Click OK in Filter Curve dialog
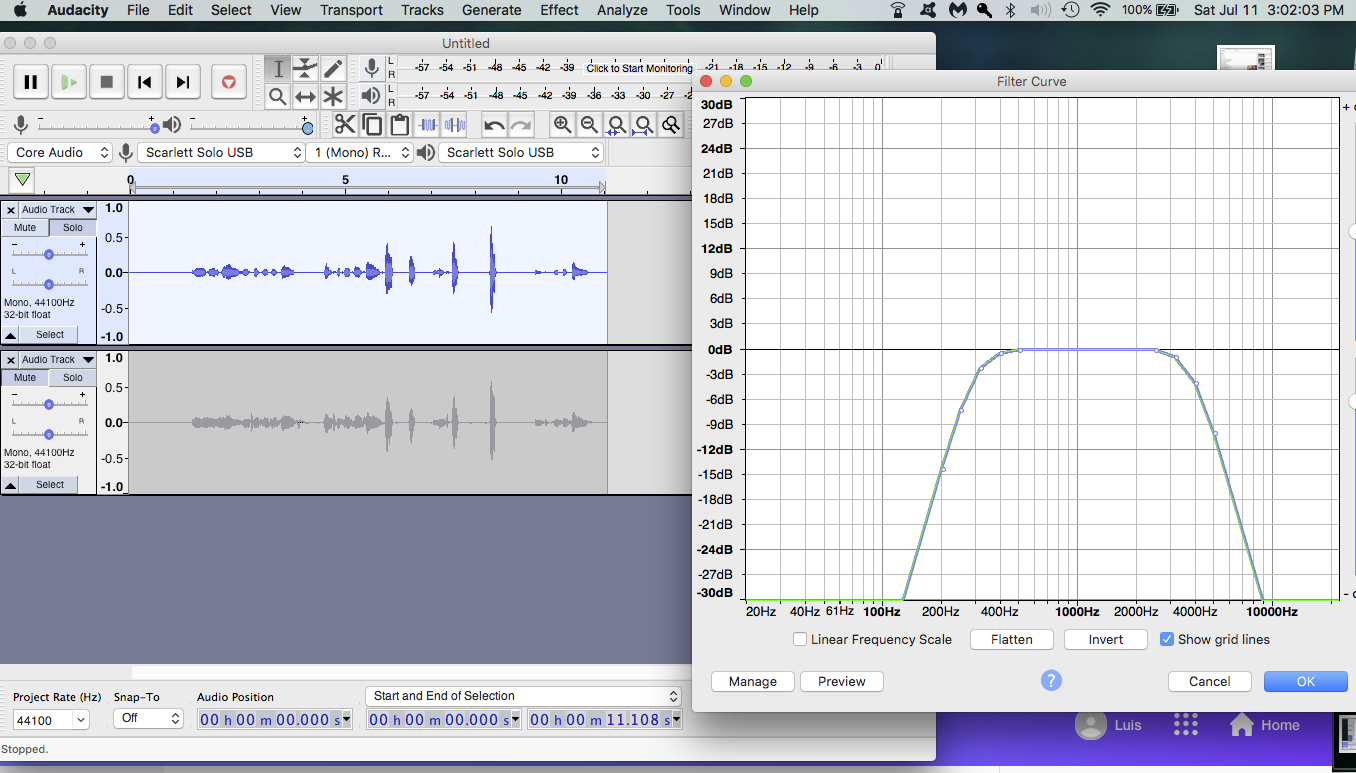1356x773 pixels. (x=1306, y=681)
